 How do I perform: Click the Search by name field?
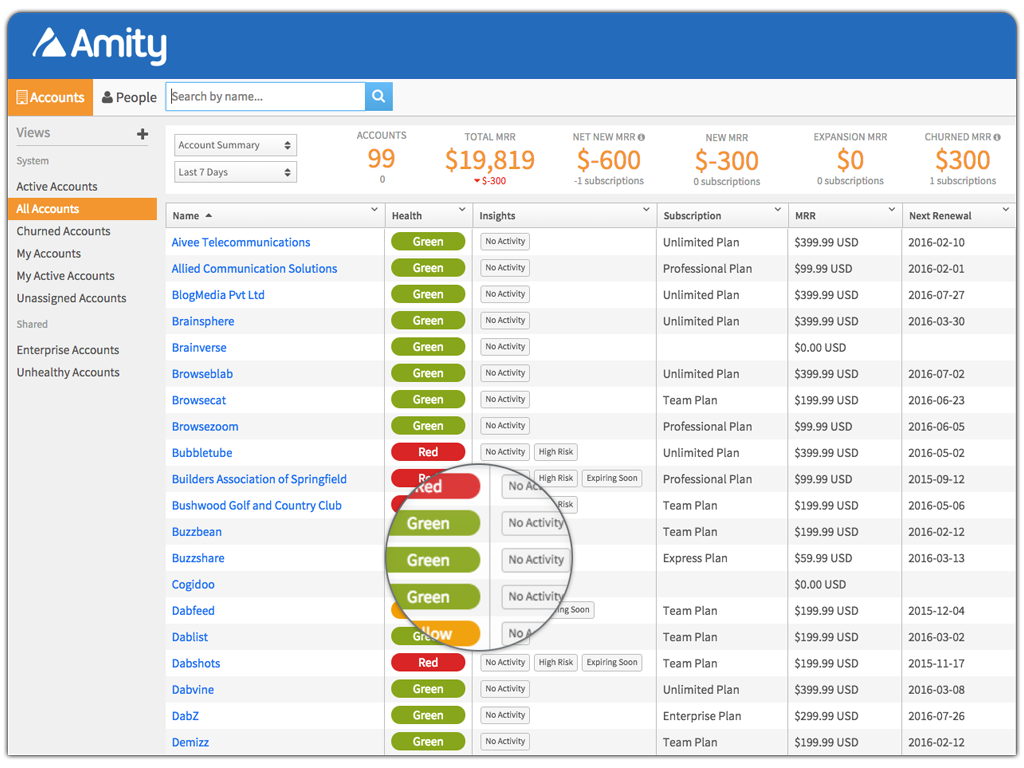pyautogui.click(x=265, y=97)
